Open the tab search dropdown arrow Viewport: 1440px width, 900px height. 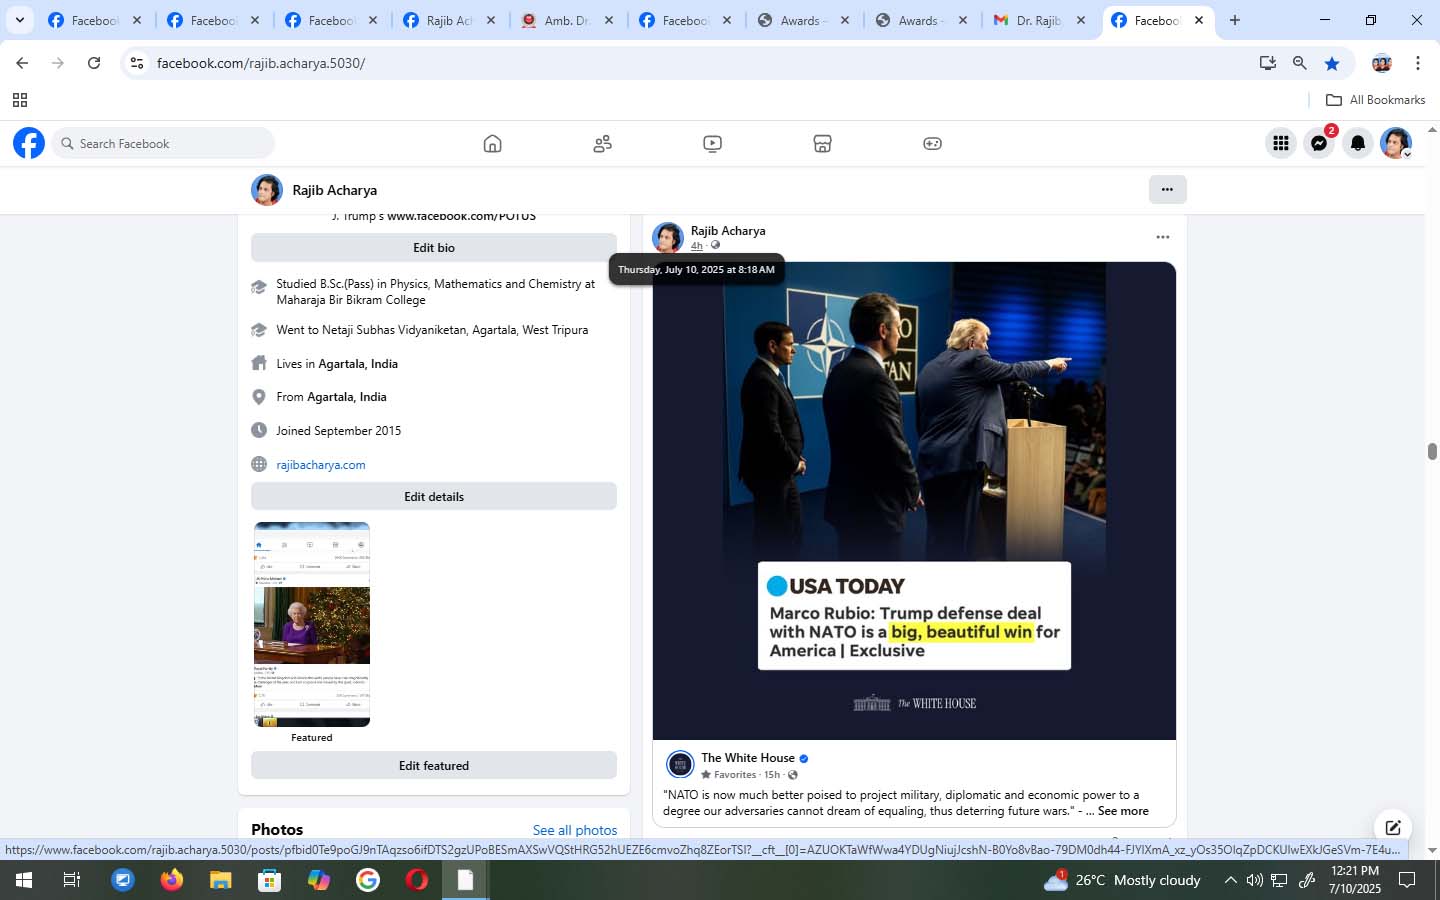19,20
